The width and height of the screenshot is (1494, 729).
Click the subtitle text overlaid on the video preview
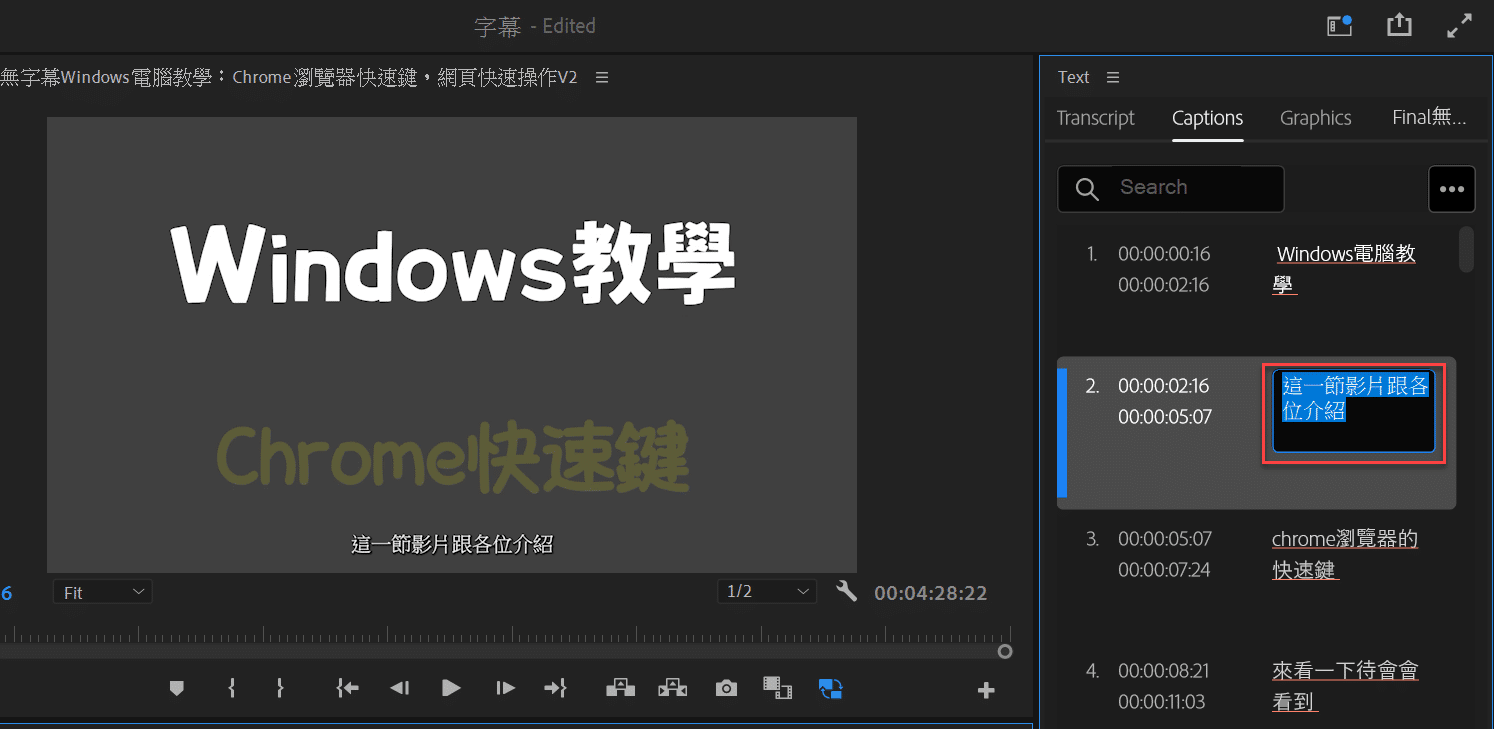(452, 545)
